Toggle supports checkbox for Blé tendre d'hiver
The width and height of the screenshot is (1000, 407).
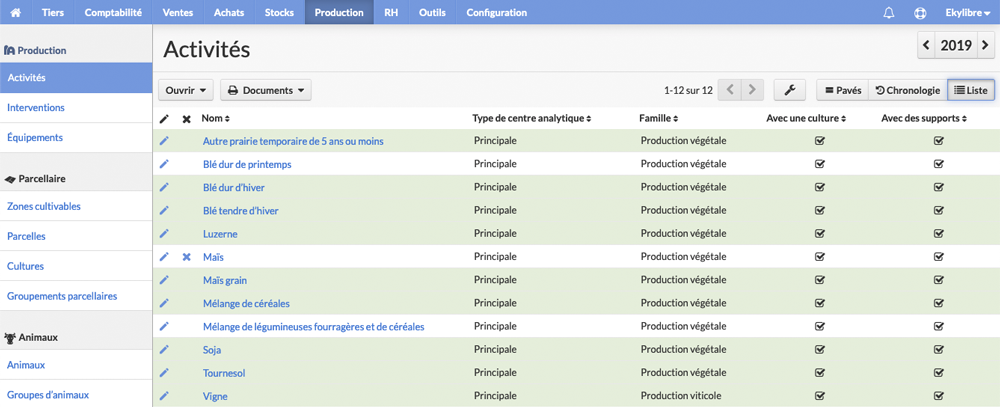coord(939,210)
